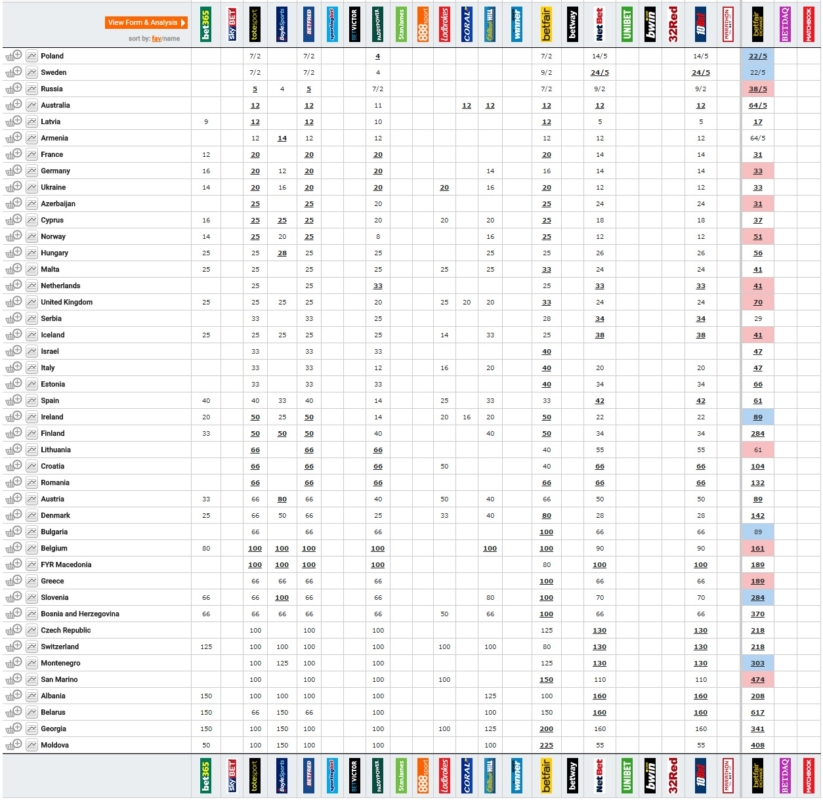Click Finland's 284 odds cell
This screenshot has height=800, width=823.
[757, 433]
